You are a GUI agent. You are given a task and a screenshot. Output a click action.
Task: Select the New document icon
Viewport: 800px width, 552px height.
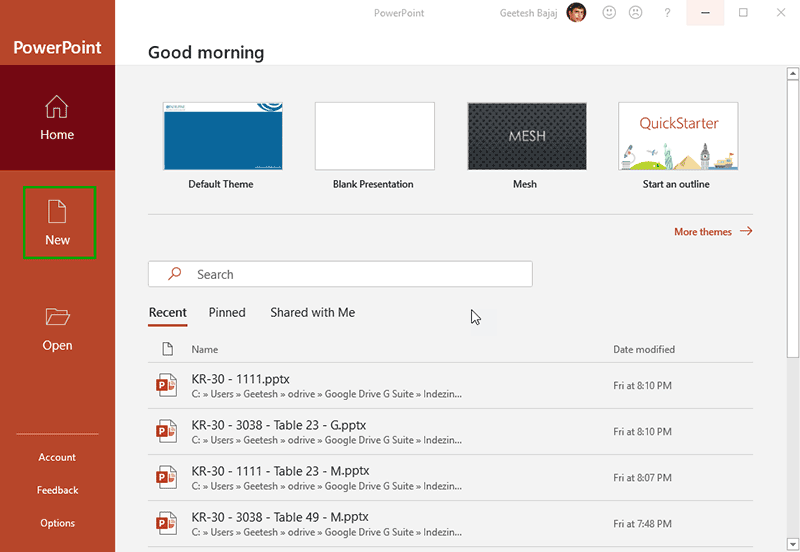[57, 211]
